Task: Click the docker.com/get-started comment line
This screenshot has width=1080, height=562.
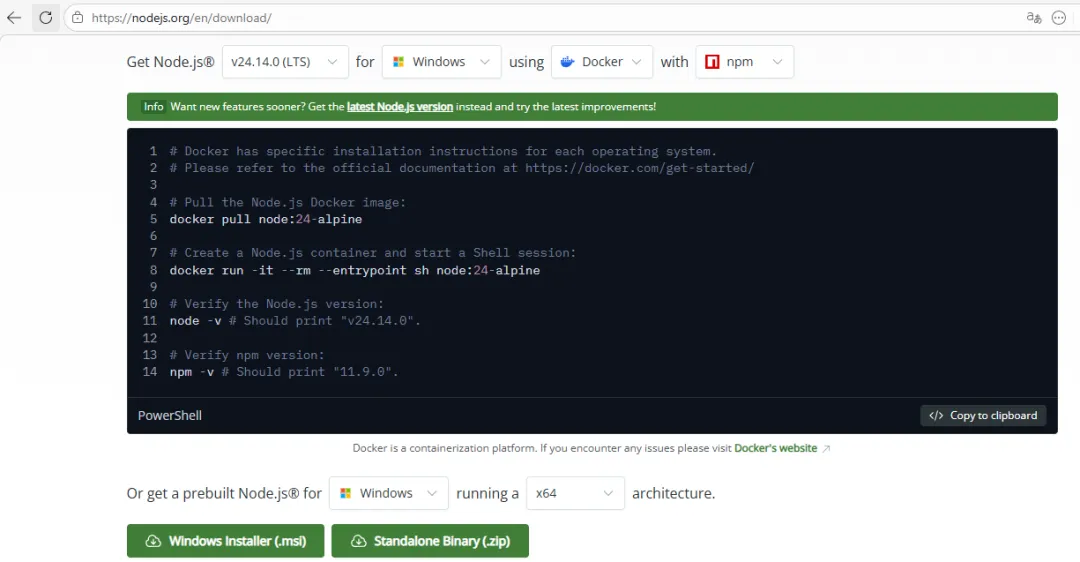Action: [x=461, y=168]
